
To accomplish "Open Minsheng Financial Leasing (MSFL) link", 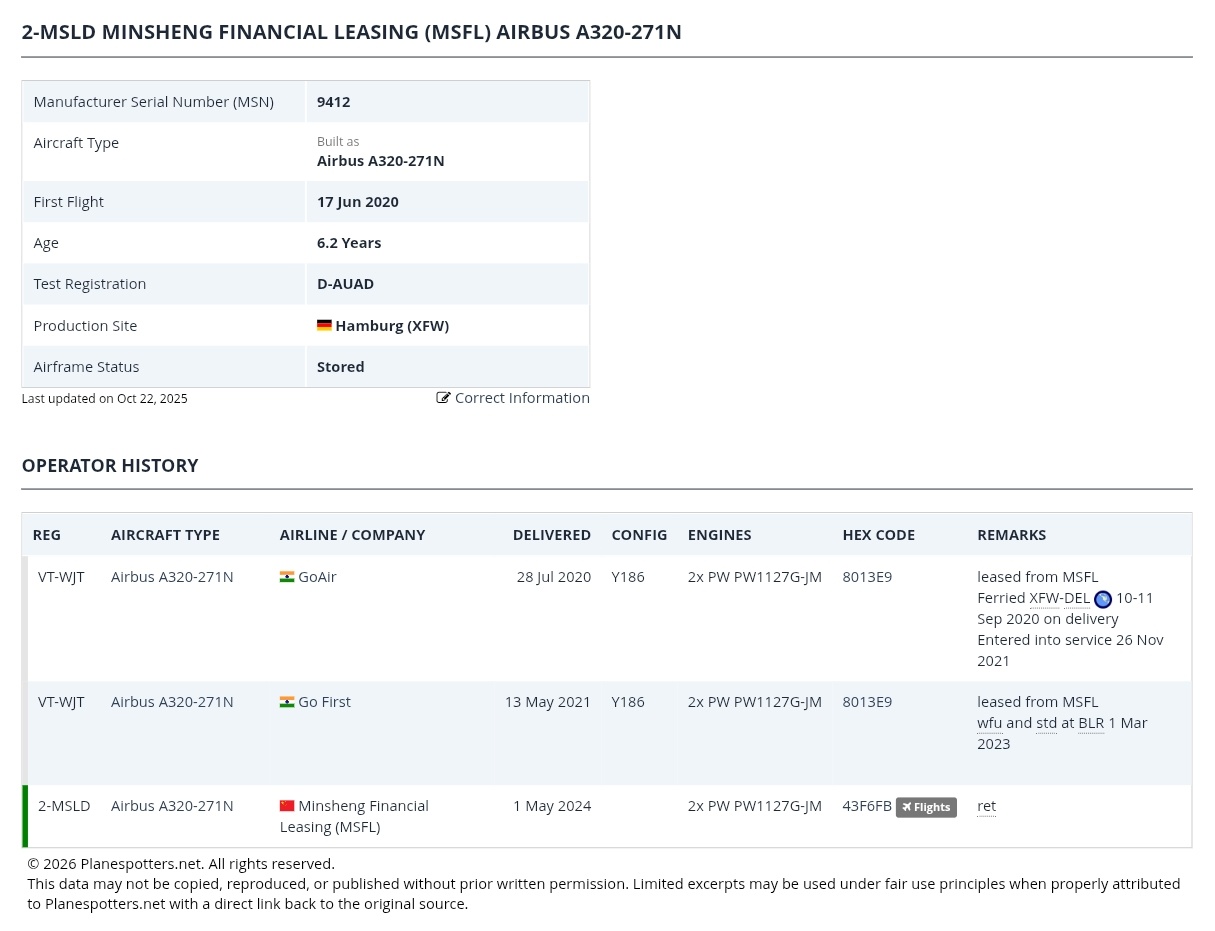I will [354, 816].
